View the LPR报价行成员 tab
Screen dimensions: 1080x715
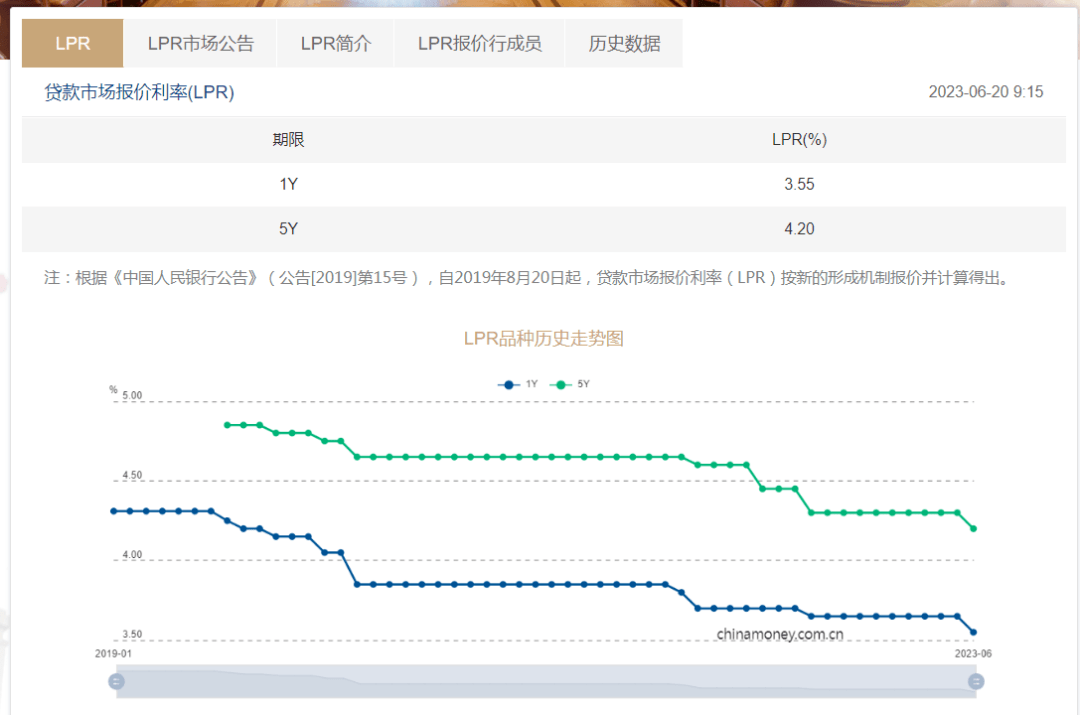pyautogui.click(x=479, y=42)
